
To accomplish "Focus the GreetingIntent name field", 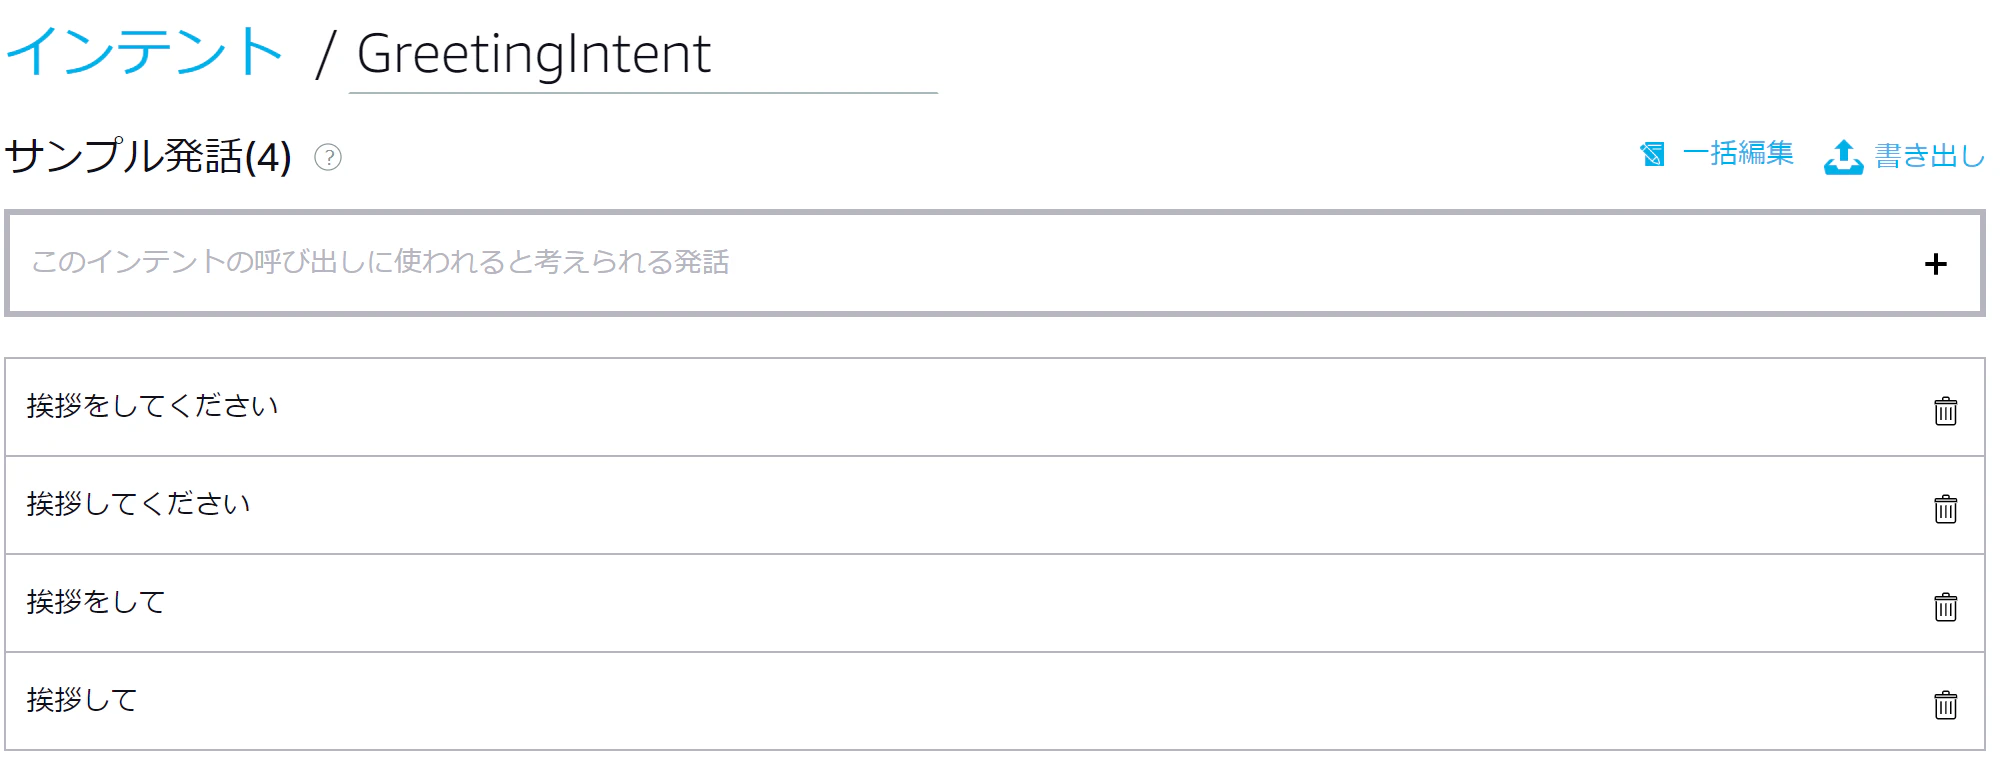I will (x=643, y=55).
